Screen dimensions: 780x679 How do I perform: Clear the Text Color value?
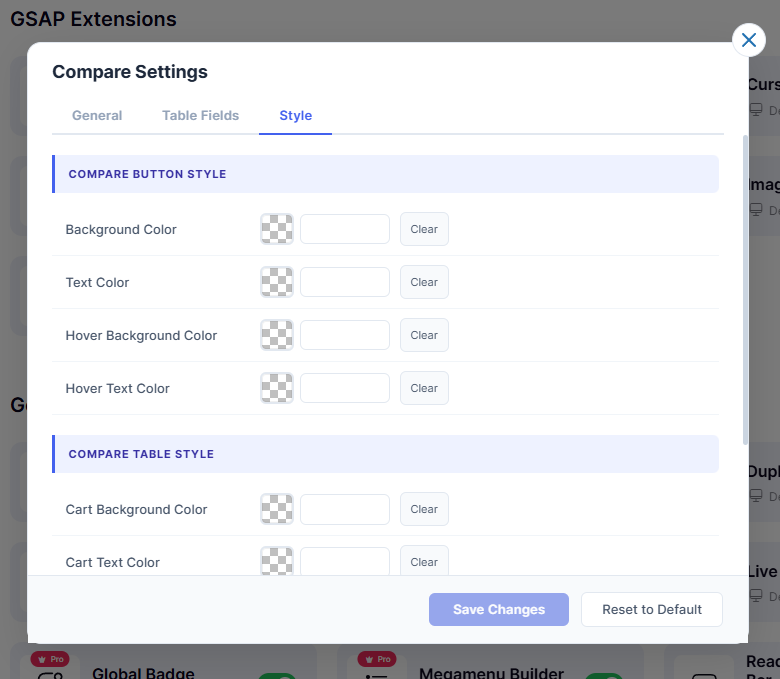[x=424, y=282]
